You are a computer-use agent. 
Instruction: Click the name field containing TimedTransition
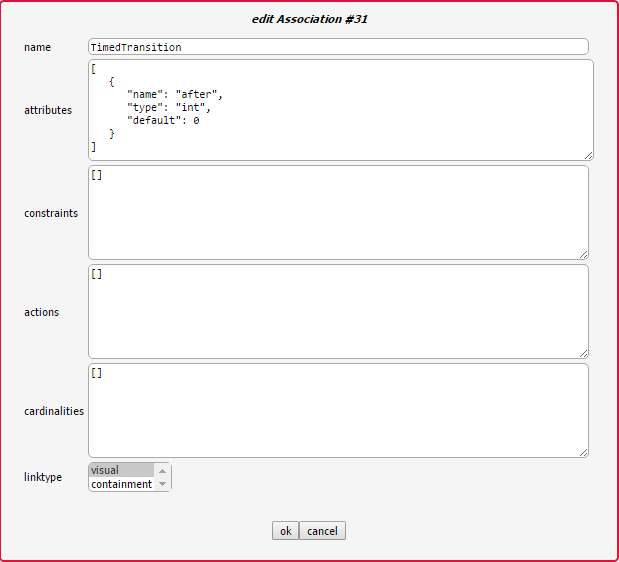click(x=338, y=47)
